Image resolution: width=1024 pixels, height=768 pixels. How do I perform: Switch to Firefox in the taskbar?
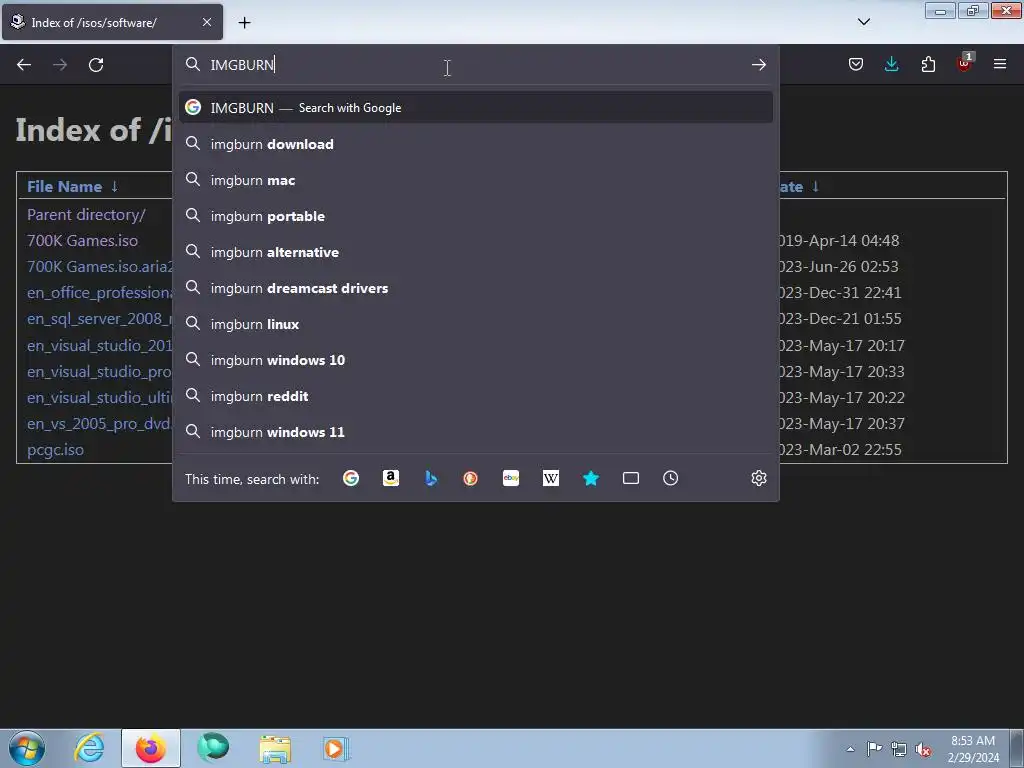pyautogui.click(x=151, y=748)
